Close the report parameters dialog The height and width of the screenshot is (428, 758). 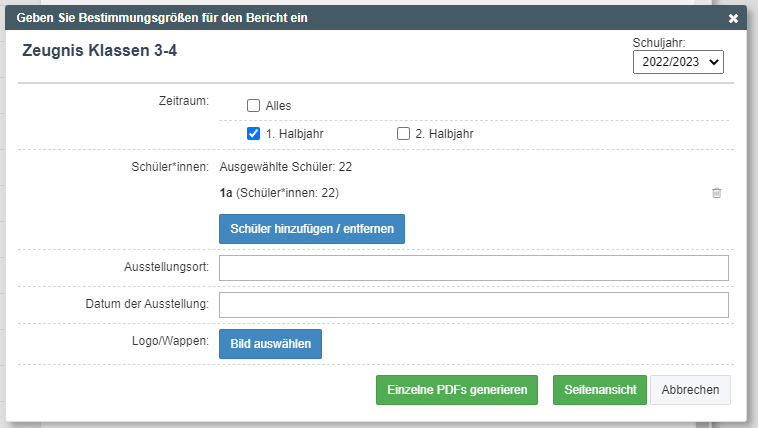733,18
